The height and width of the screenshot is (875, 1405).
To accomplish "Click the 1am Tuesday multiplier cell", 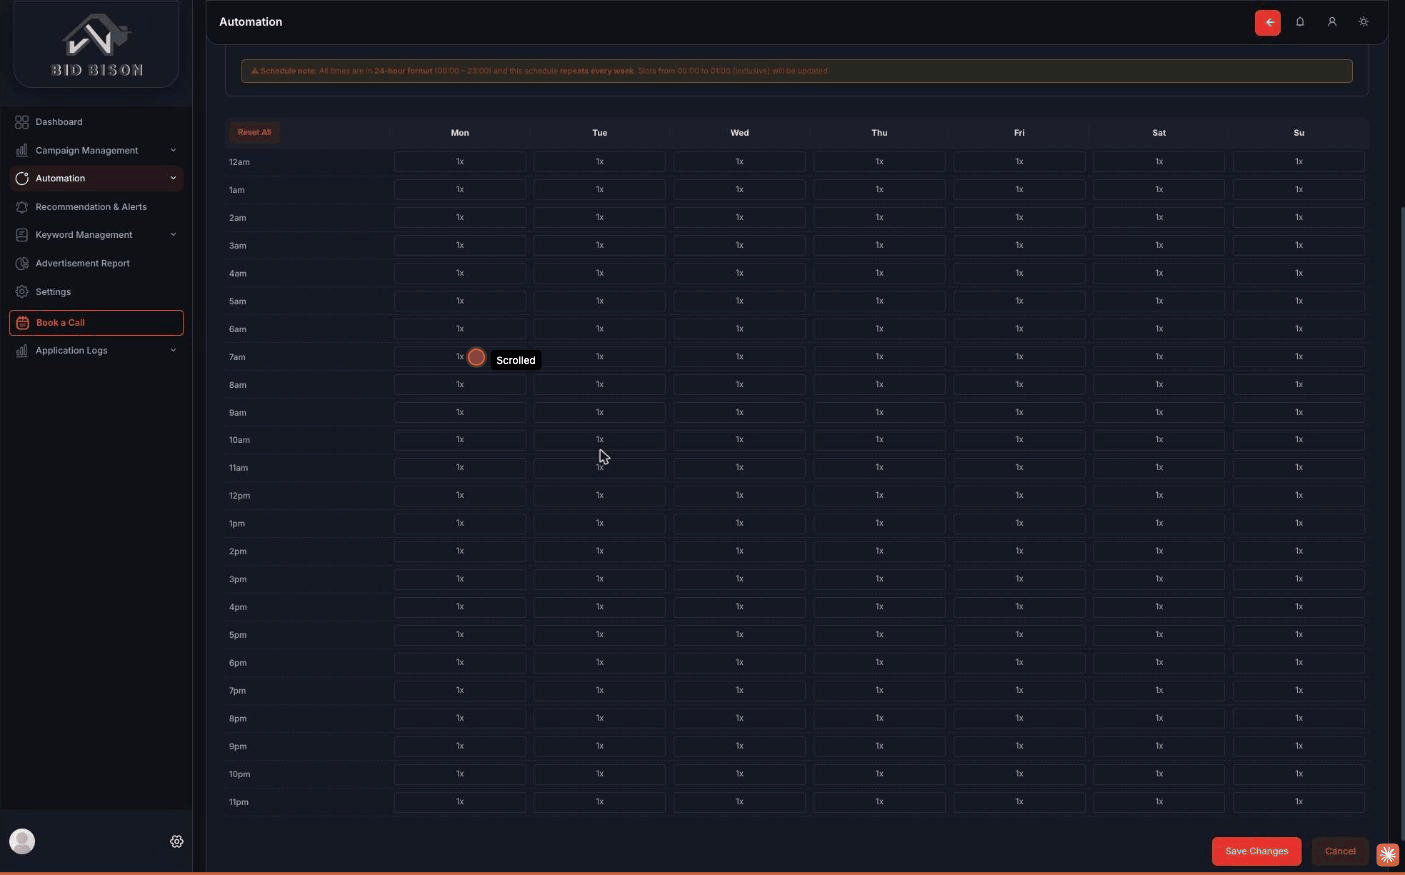I will point(600,189).
